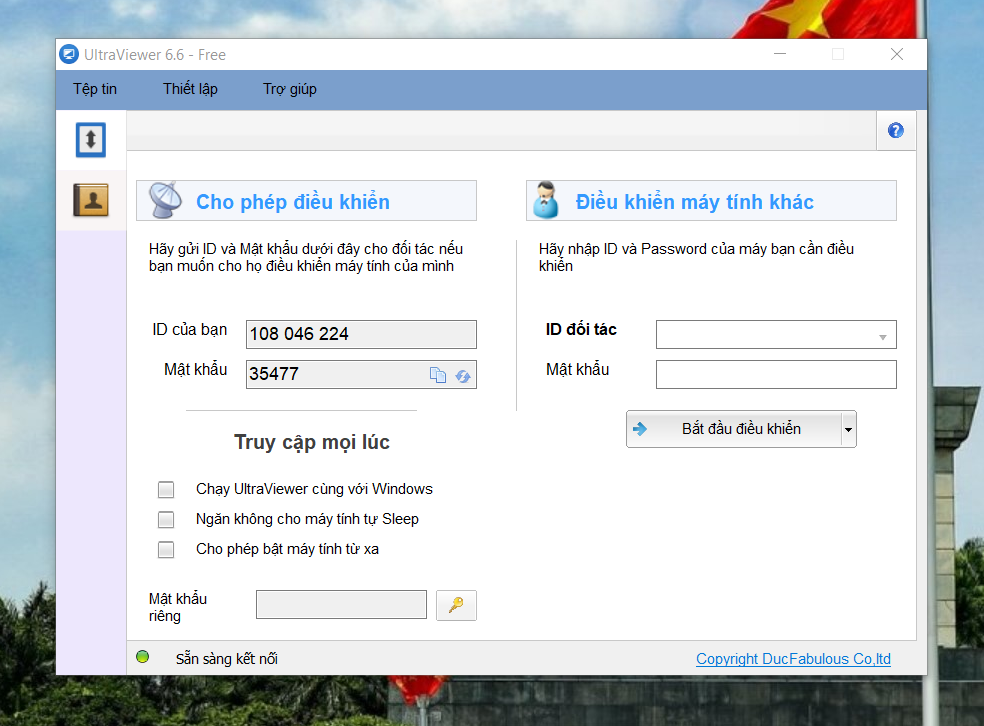Click the Sẵn sàng kết nối status text

pos(227,659)
